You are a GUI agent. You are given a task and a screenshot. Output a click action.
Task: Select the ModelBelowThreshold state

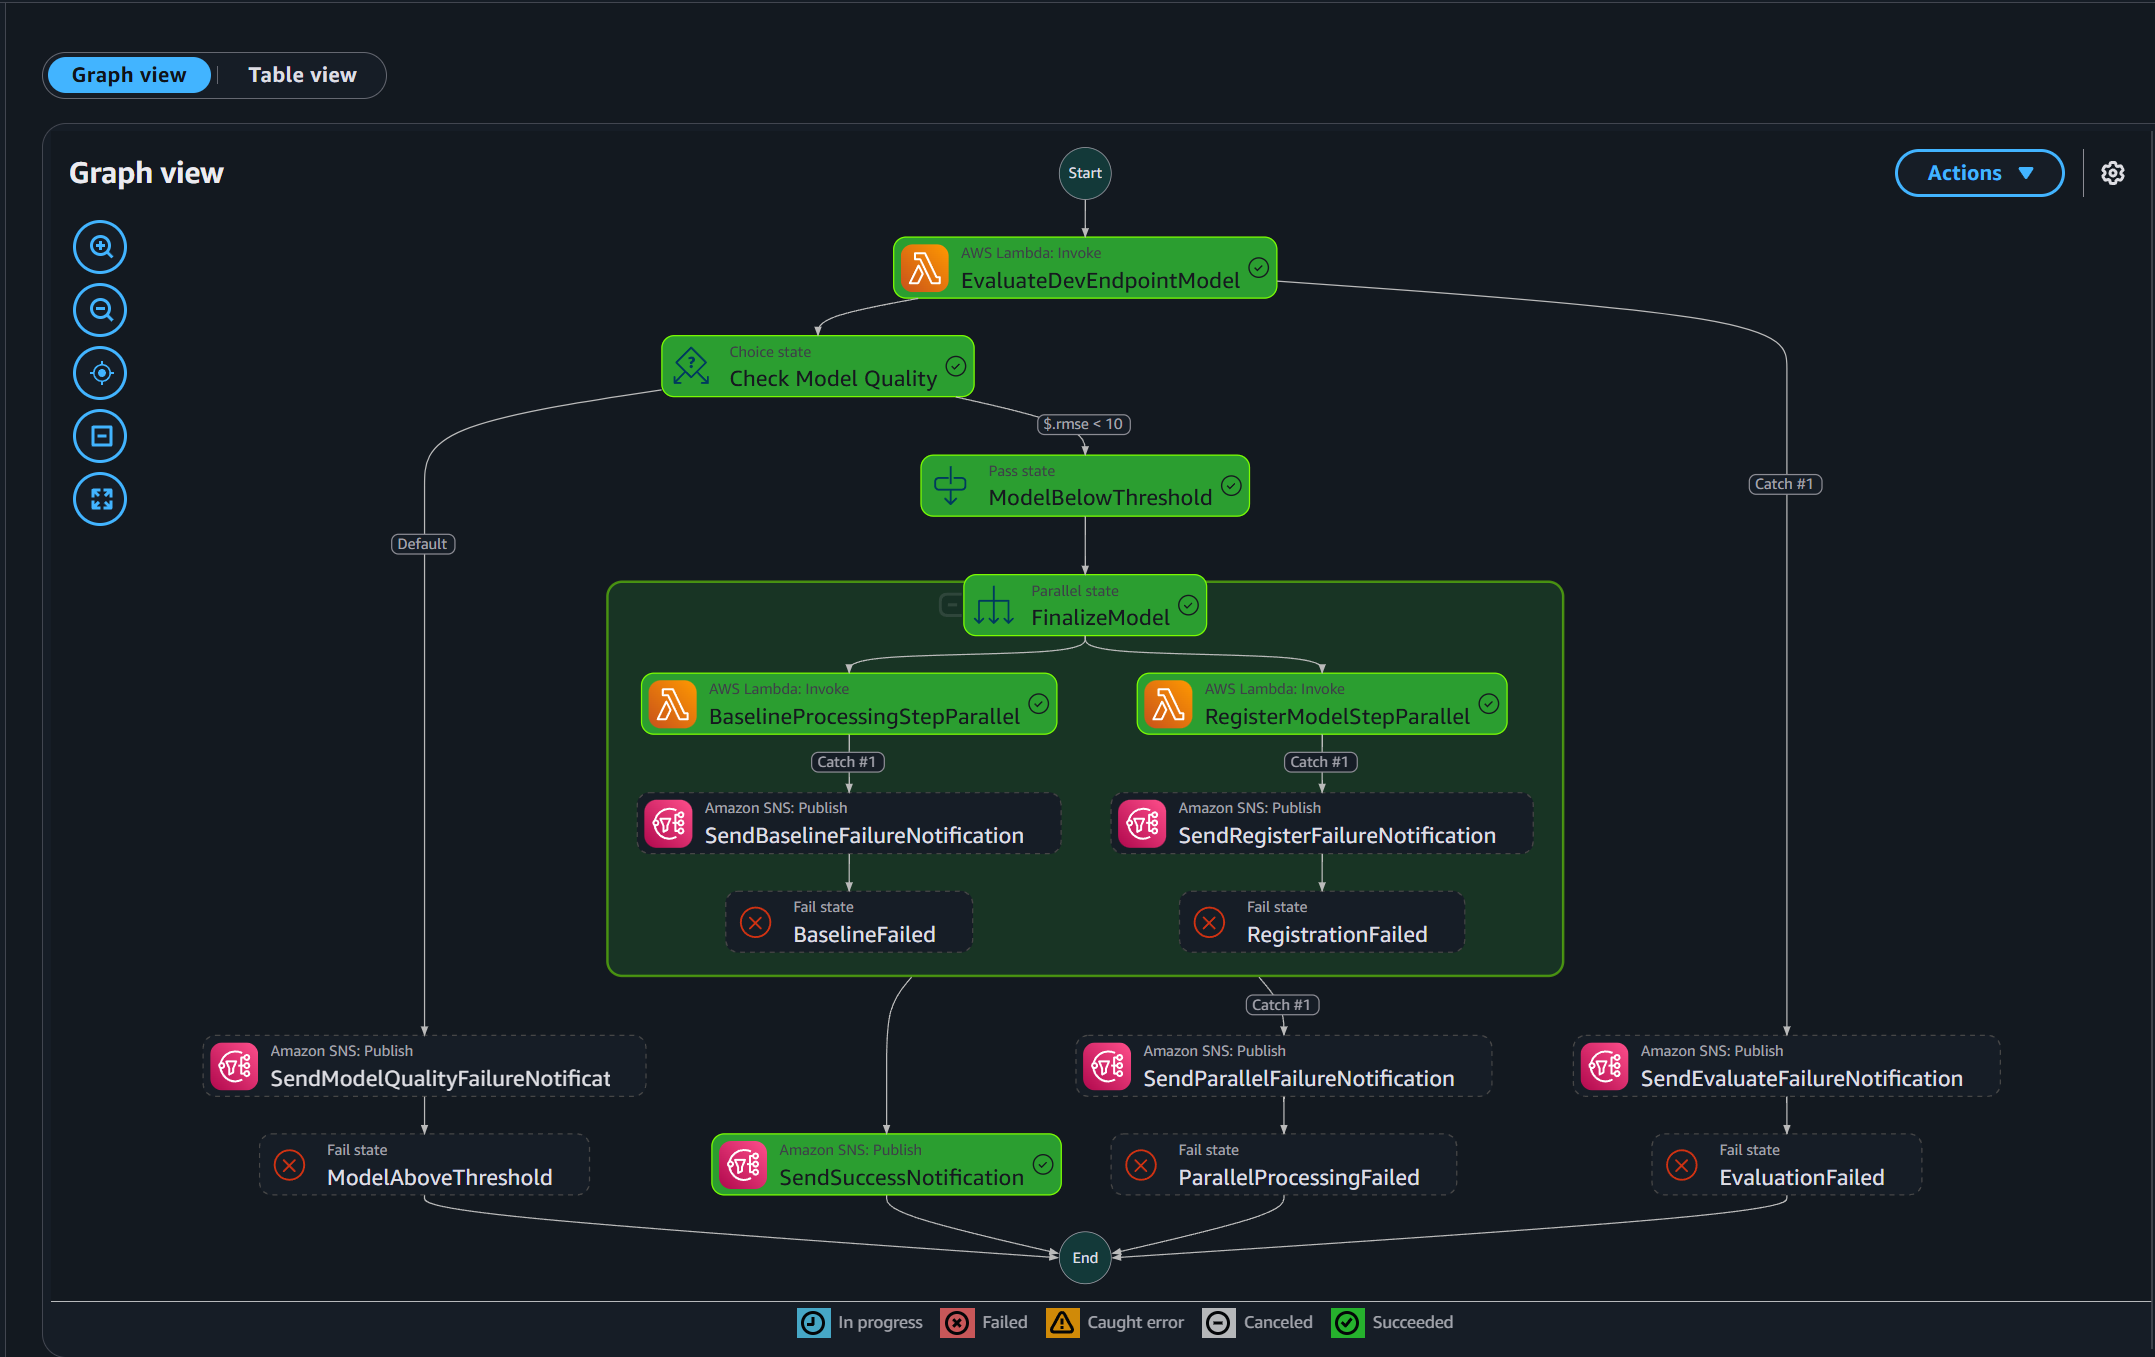pos(1085,486)
